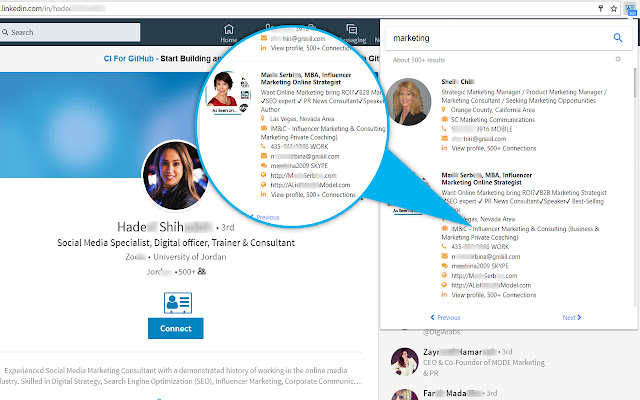
Task: Click briefcase icon beside SC Marketing Communications
Action: (x=444, y=119)
